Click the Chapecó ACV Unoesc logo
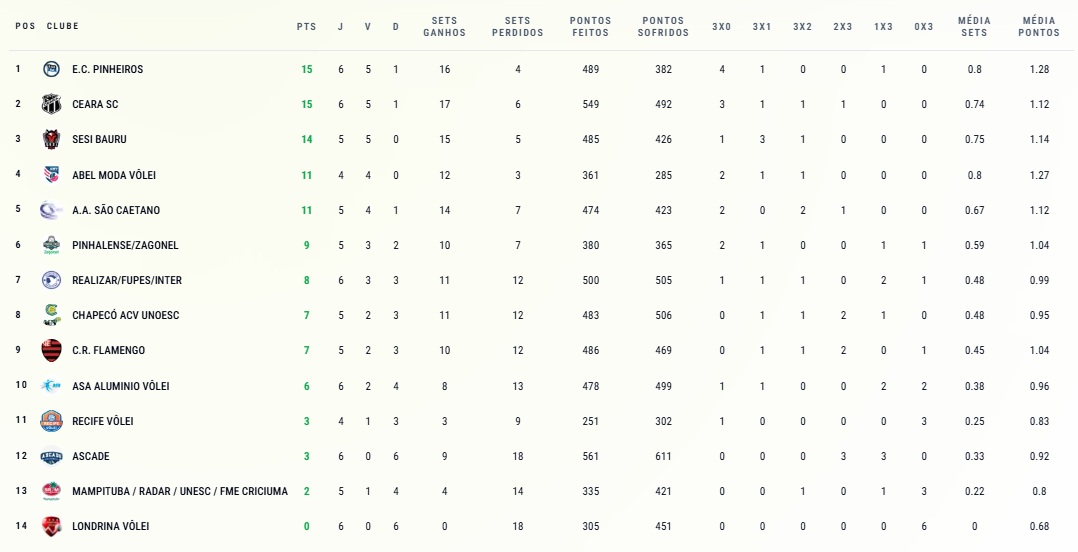 [x=51, y=315]
